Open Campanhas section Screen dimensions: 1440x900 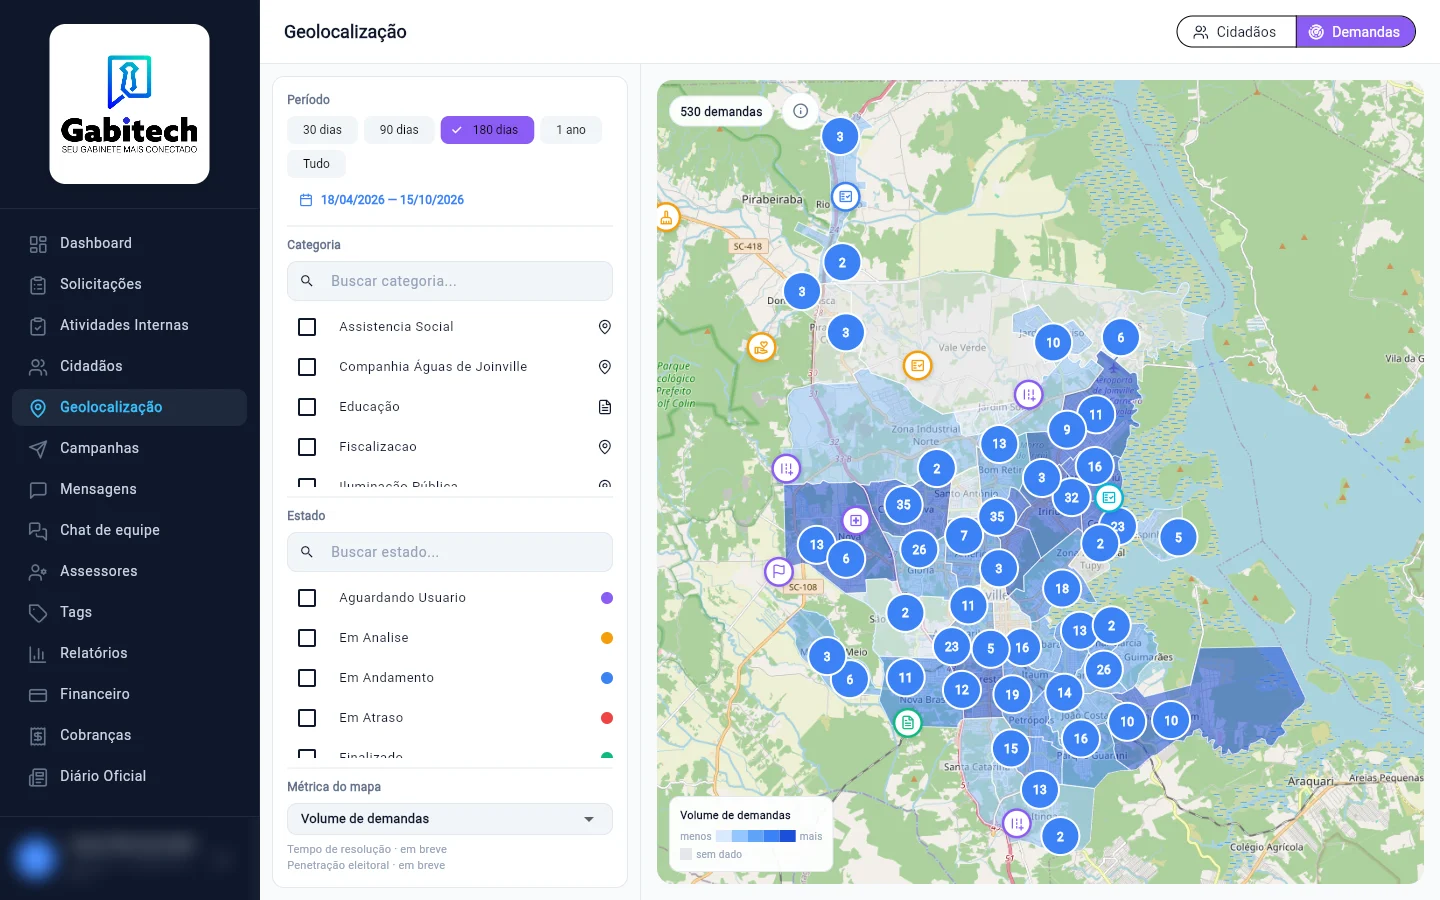[129, 448]
